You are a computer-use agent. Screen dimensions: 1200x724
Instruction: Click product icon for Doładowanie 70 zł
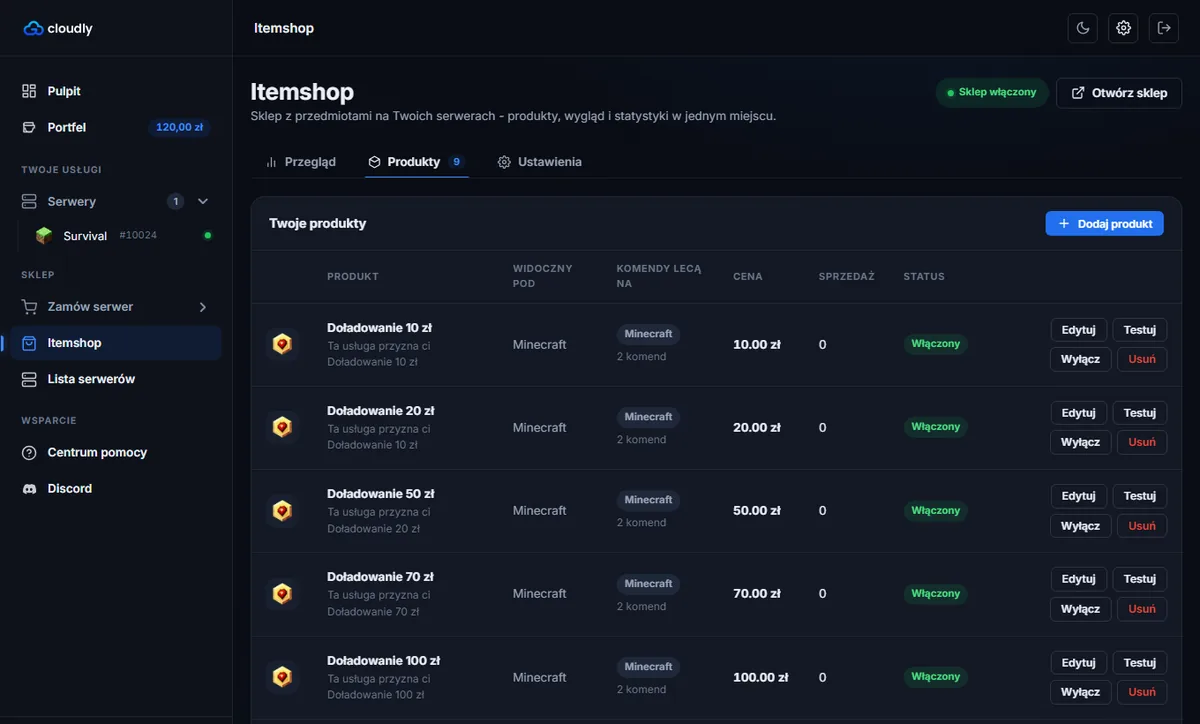tap(282, 594)
